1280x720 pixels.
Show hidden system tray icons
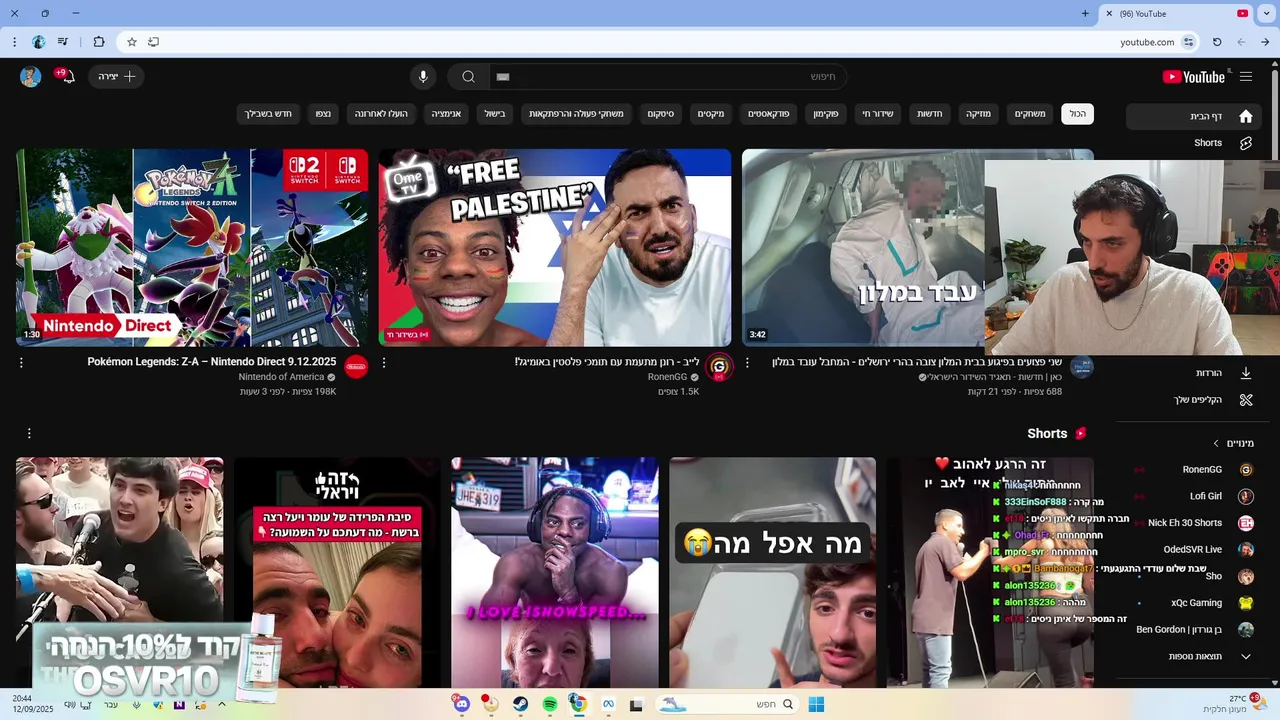click(x=221, y=704)
